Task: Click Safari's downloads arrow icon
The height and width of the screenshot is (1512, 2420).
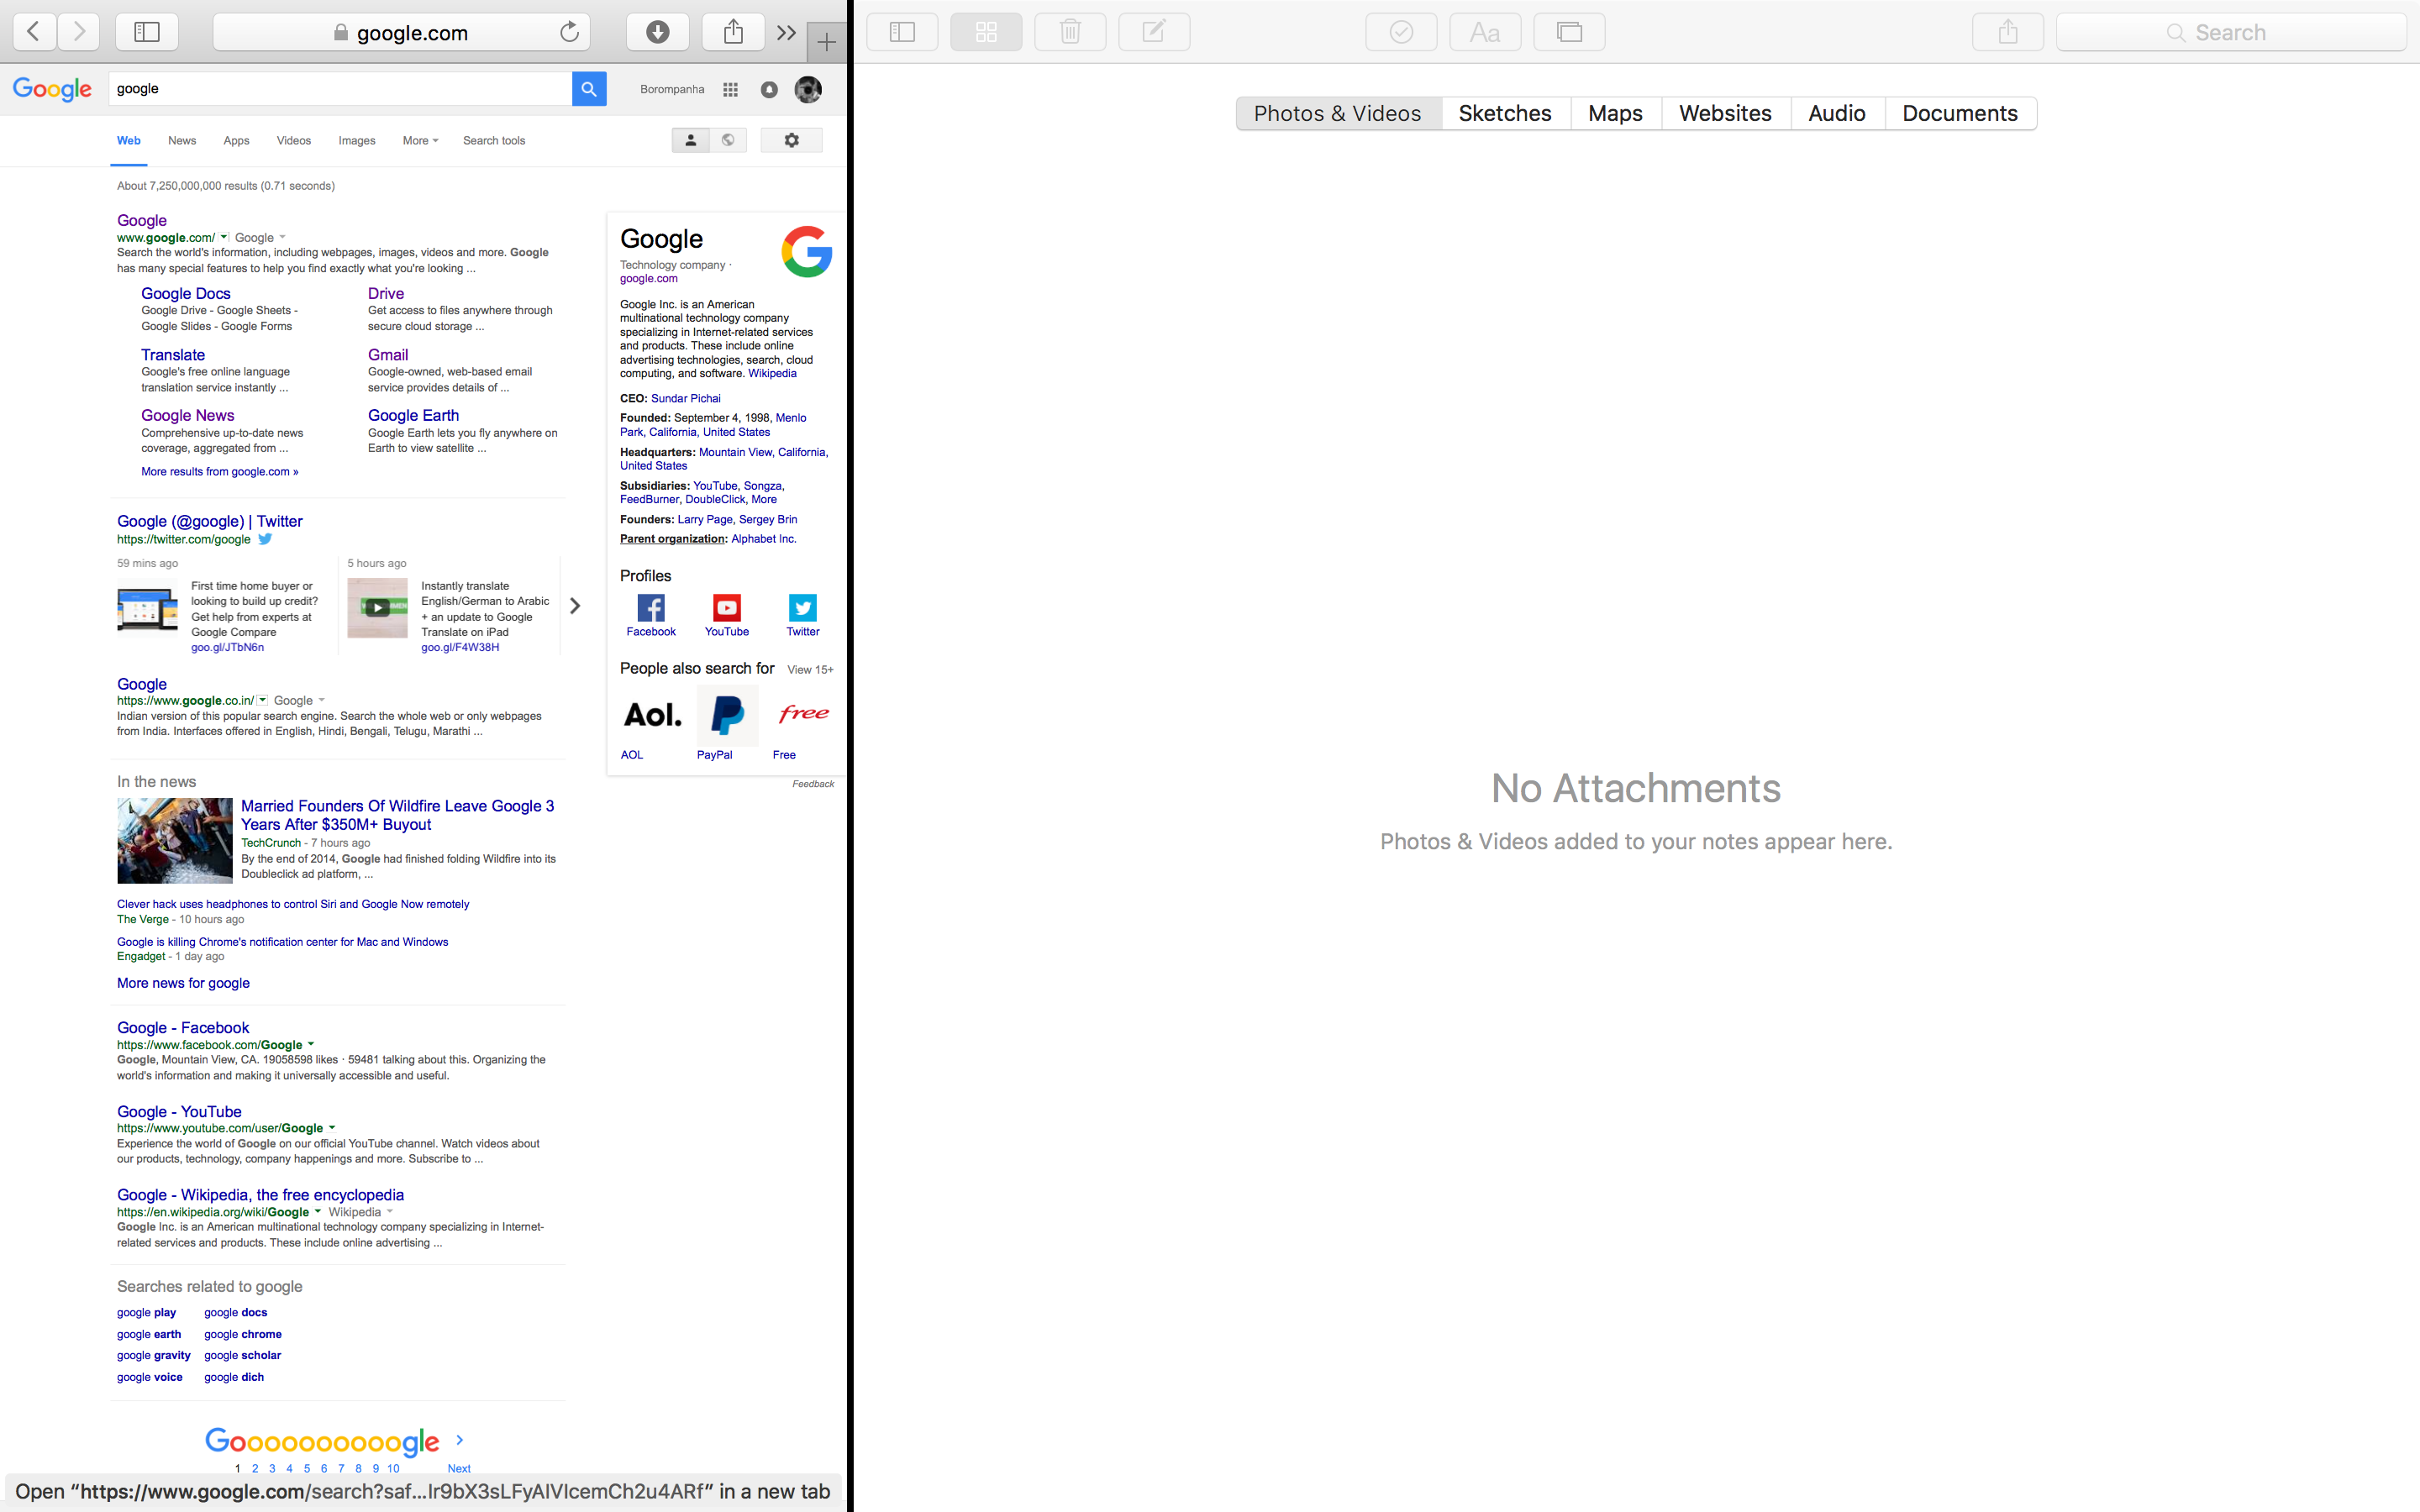Action: (x=657, y=32)
